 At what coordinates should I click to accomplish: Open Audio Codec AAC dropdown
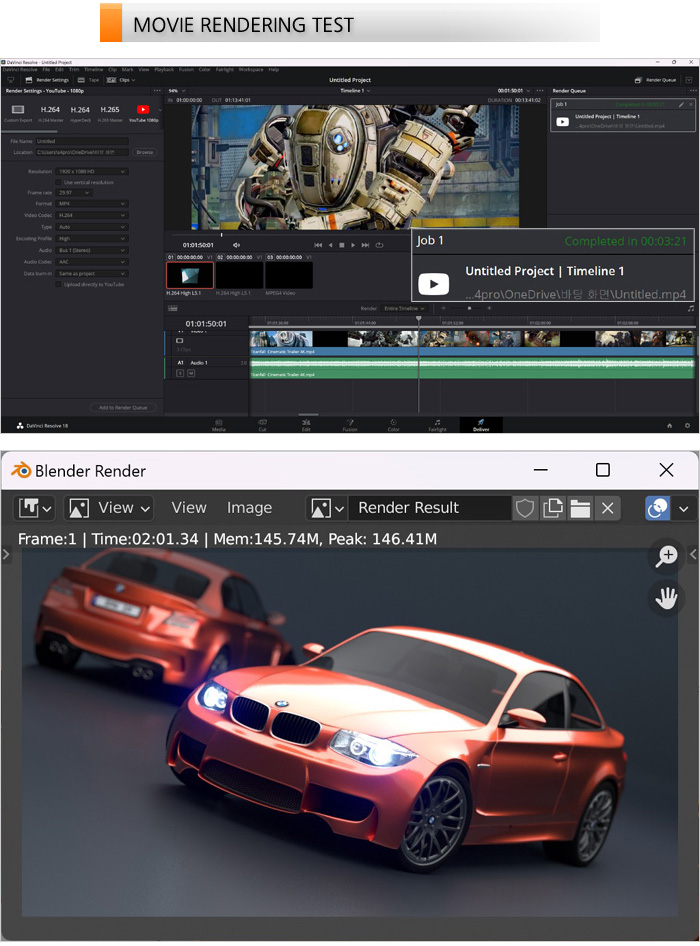click(x=92, y=262)
